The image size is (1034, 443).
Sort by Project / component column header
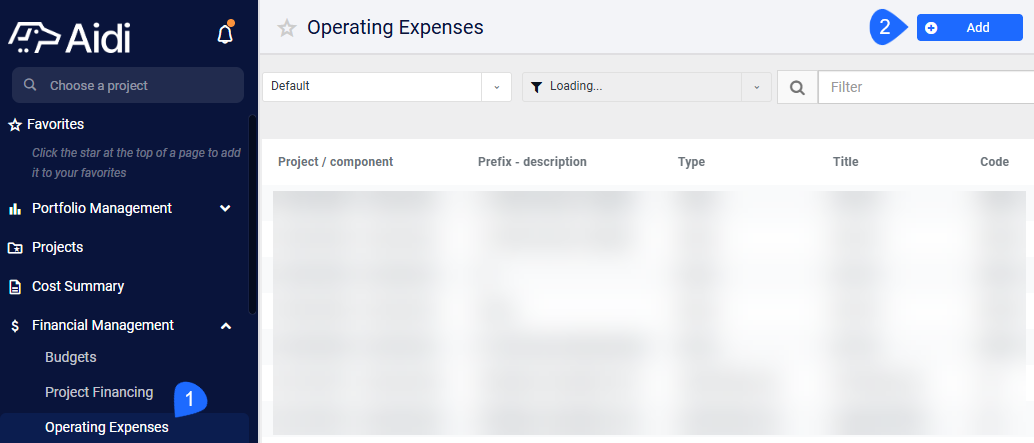pyautogui.click(x=336, y=162)
